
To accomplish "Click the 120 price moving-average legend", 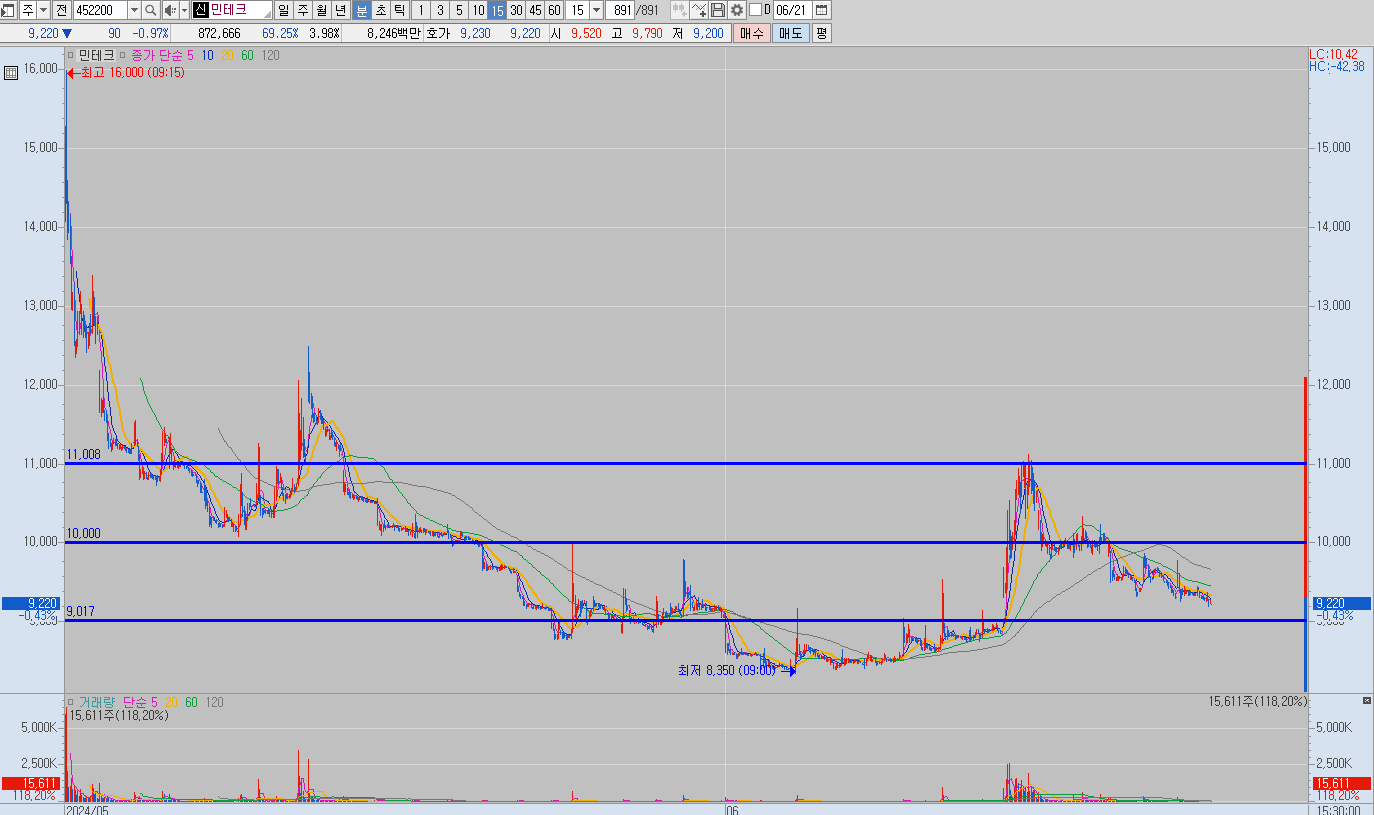I will click(270, 55).
